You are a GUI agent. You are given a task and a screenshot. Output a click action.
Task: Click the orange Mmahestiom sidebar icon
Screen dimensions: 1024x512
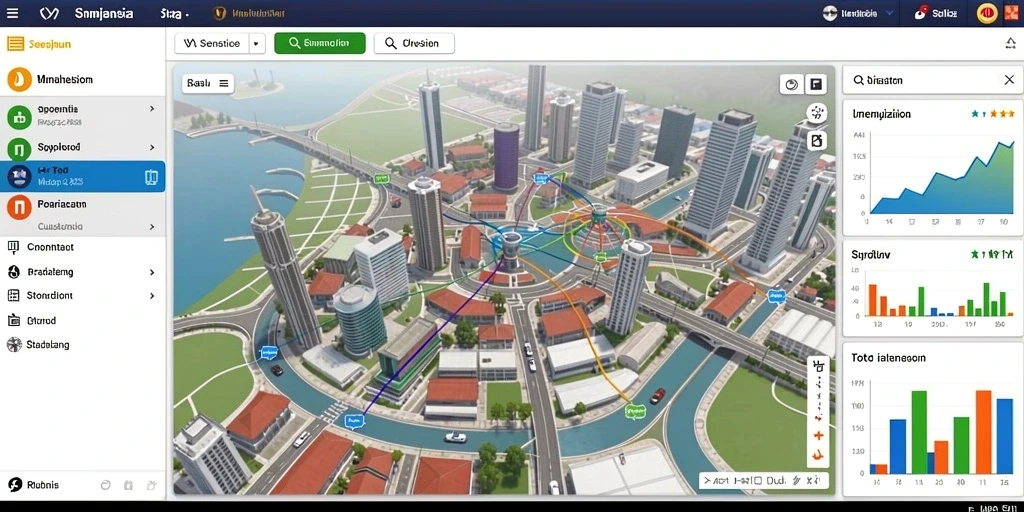[x=20, y=80]
